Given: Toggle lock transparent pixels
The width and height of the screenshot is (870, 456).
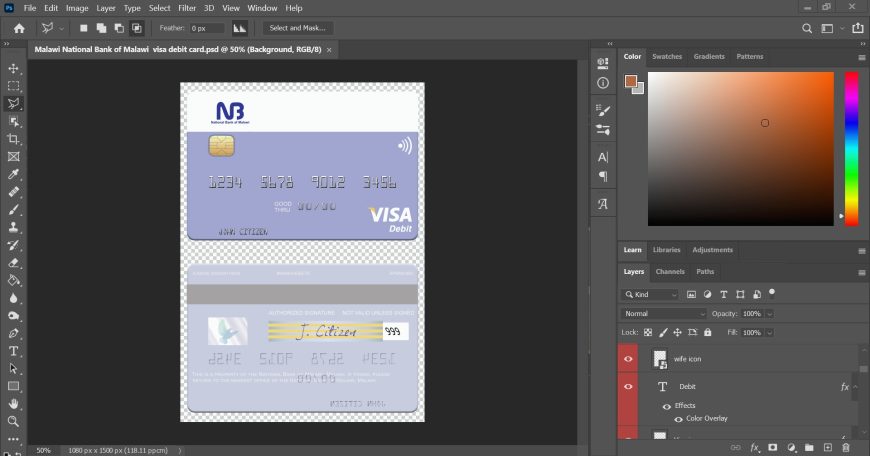Looking at the screenshot, I should (x=648, y=332).
